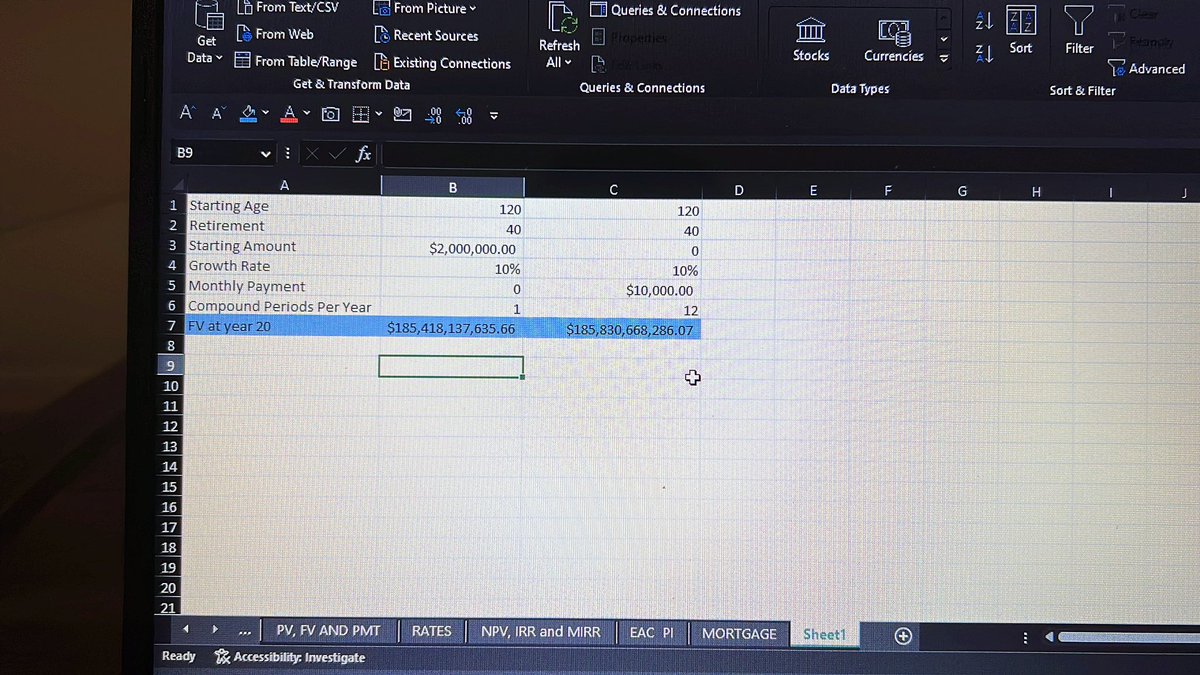This screenshot has height=675, width=1200.
Task: Confirm the formula bar entry
Action: 337,154
